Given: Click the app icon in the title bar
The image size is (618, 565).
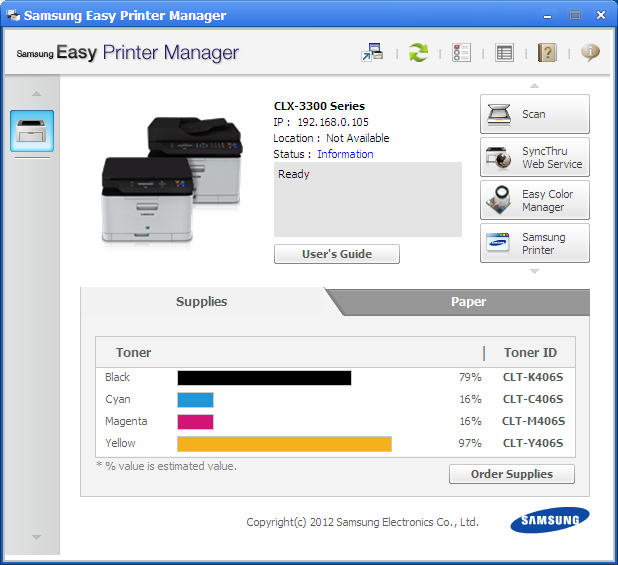Looking at the screenshot, I should (13, 15).
